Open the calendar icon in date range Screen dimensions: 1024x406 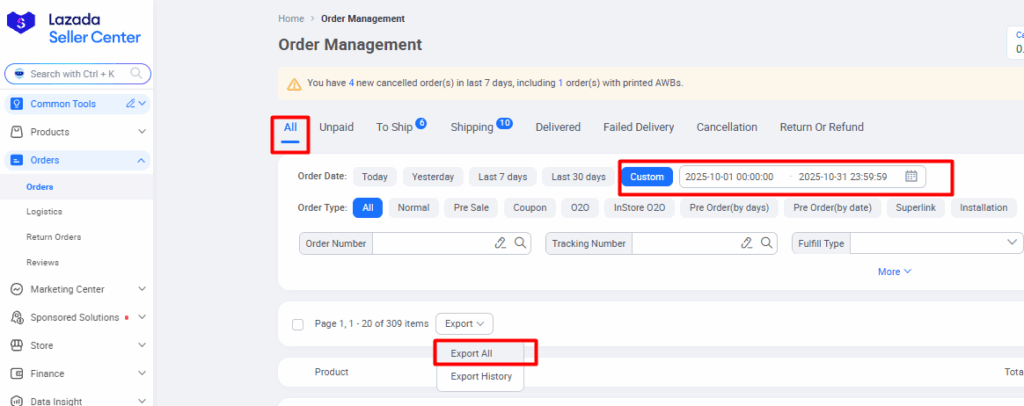[912, 176]
